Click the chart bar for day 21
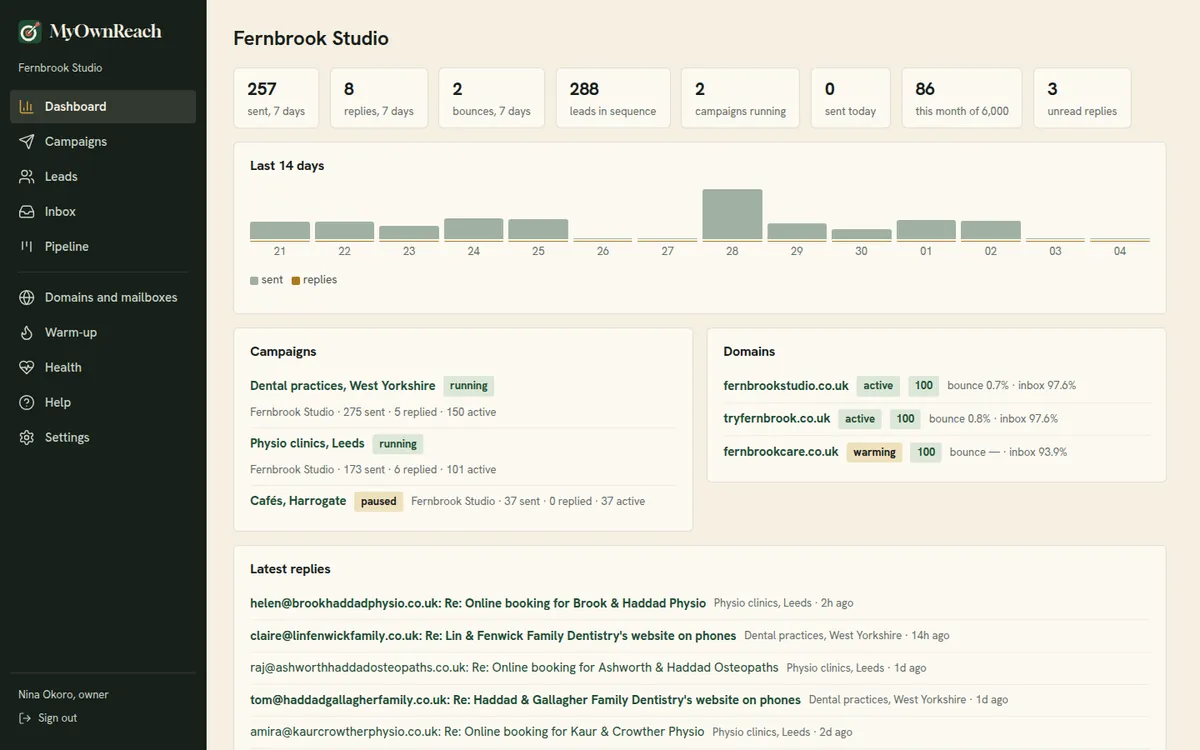 coord(280,232)
